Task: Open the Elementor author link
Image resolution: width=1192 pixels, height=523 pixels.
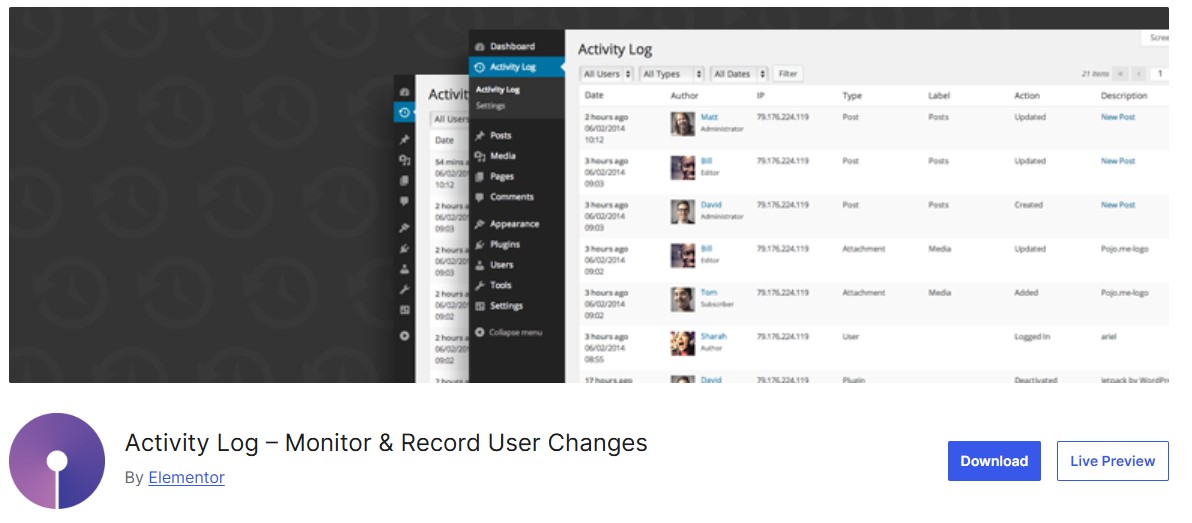Action: 186,478
